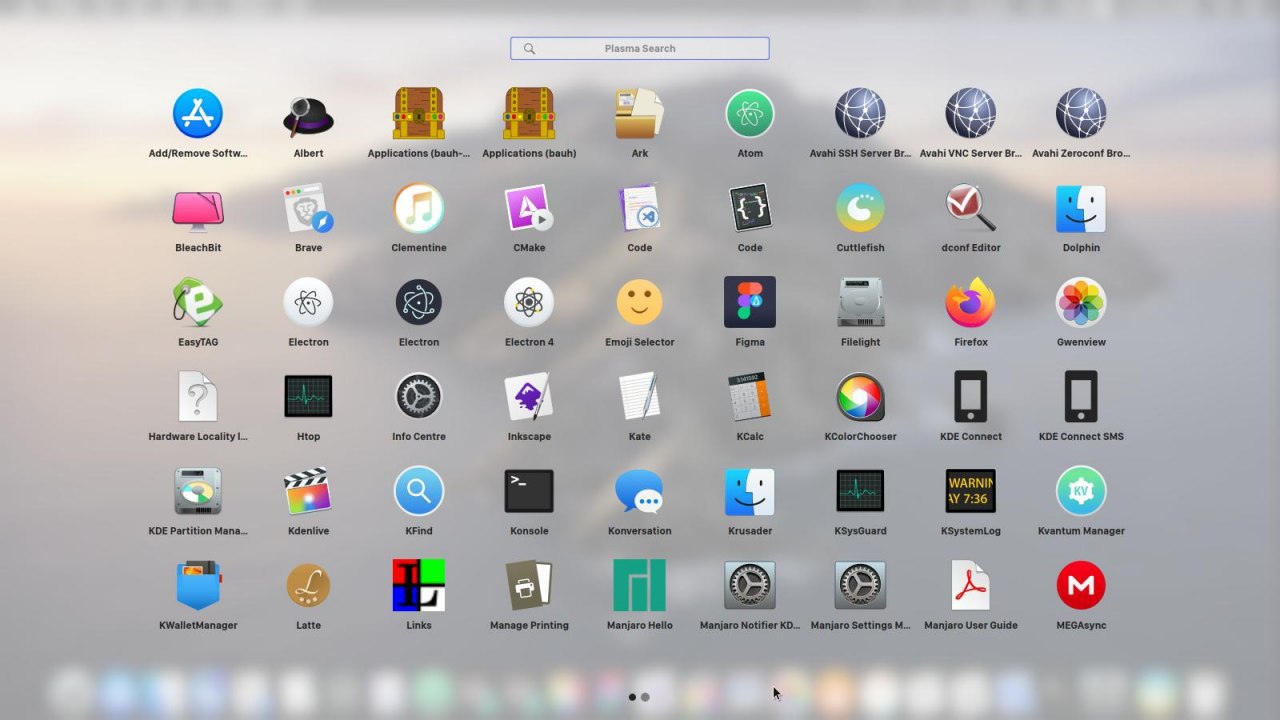This screenshot has width=1280, height=720.
Task: Launch BleachBit cleaner
Action: 198,208
